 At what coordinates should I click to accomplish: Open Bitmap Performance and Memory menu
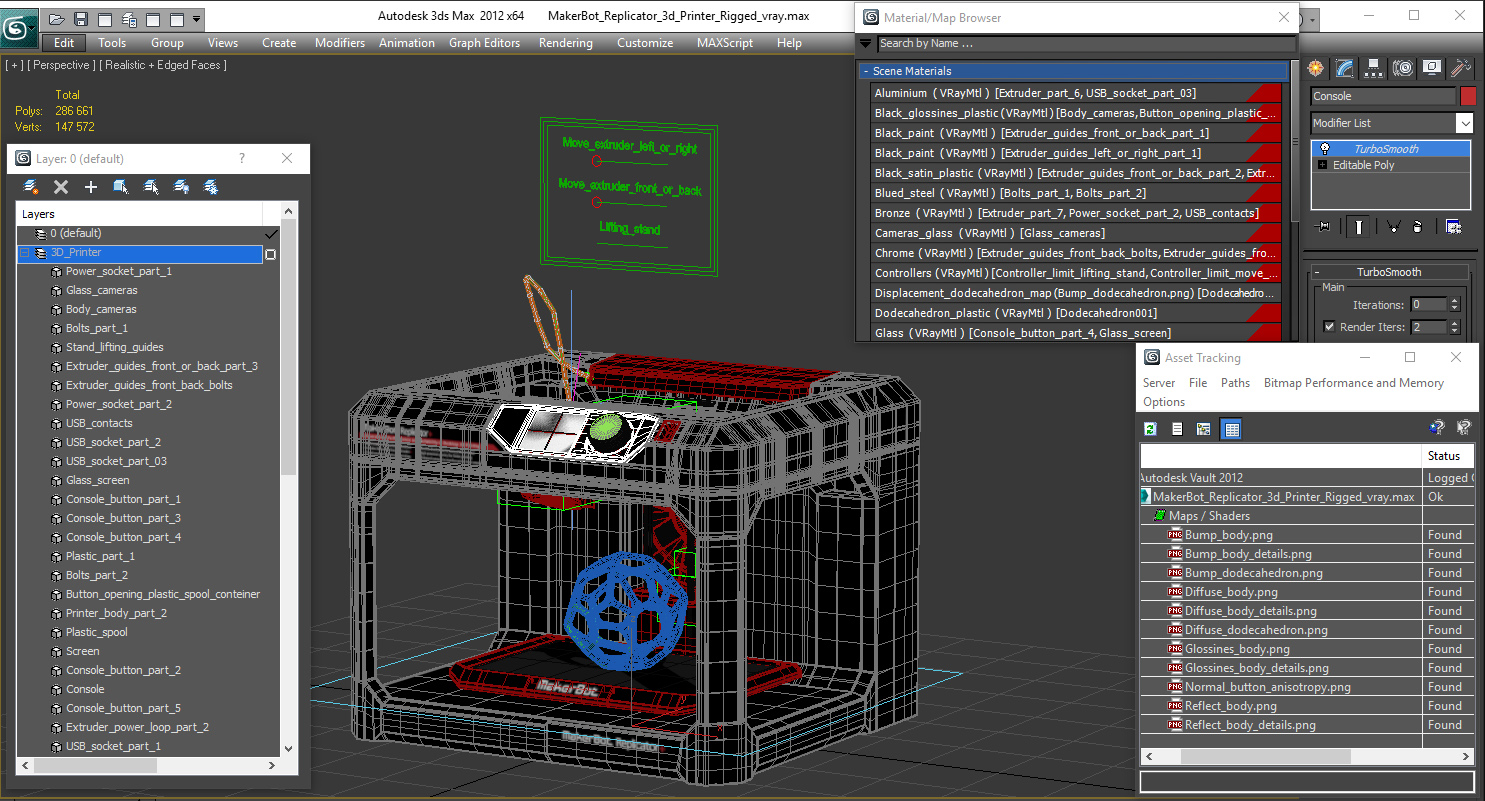pyautogui.click(x=1353, y=383)
